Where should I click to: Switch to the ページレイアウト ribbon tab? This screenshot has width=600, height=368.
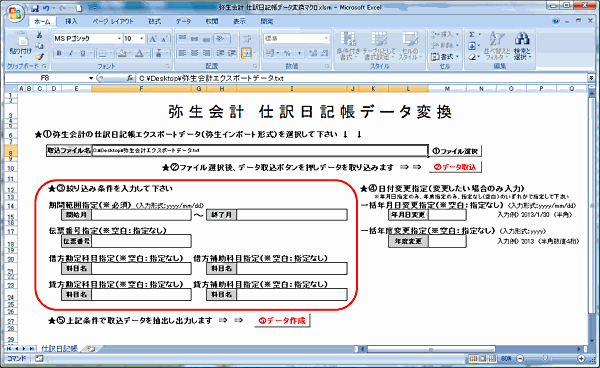[x=112, y=21]
